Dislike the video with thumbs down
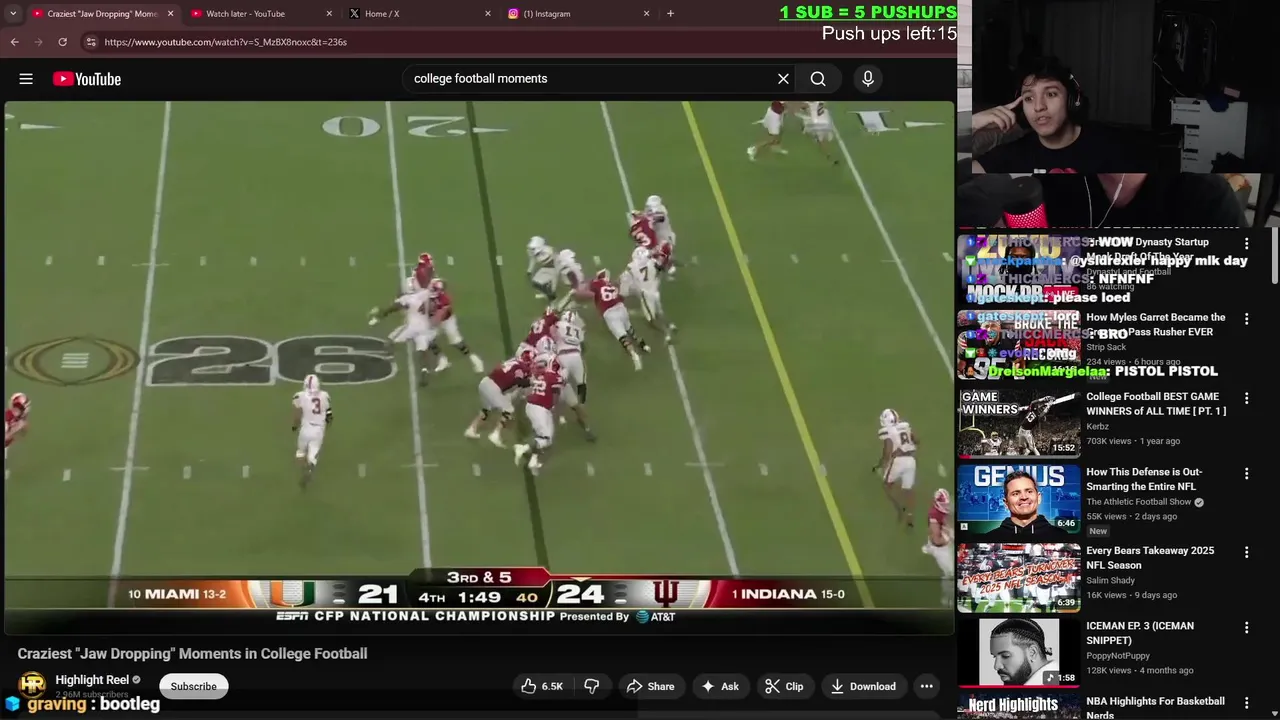Screen dimensions: 1280x720 (x=592, y=686)
